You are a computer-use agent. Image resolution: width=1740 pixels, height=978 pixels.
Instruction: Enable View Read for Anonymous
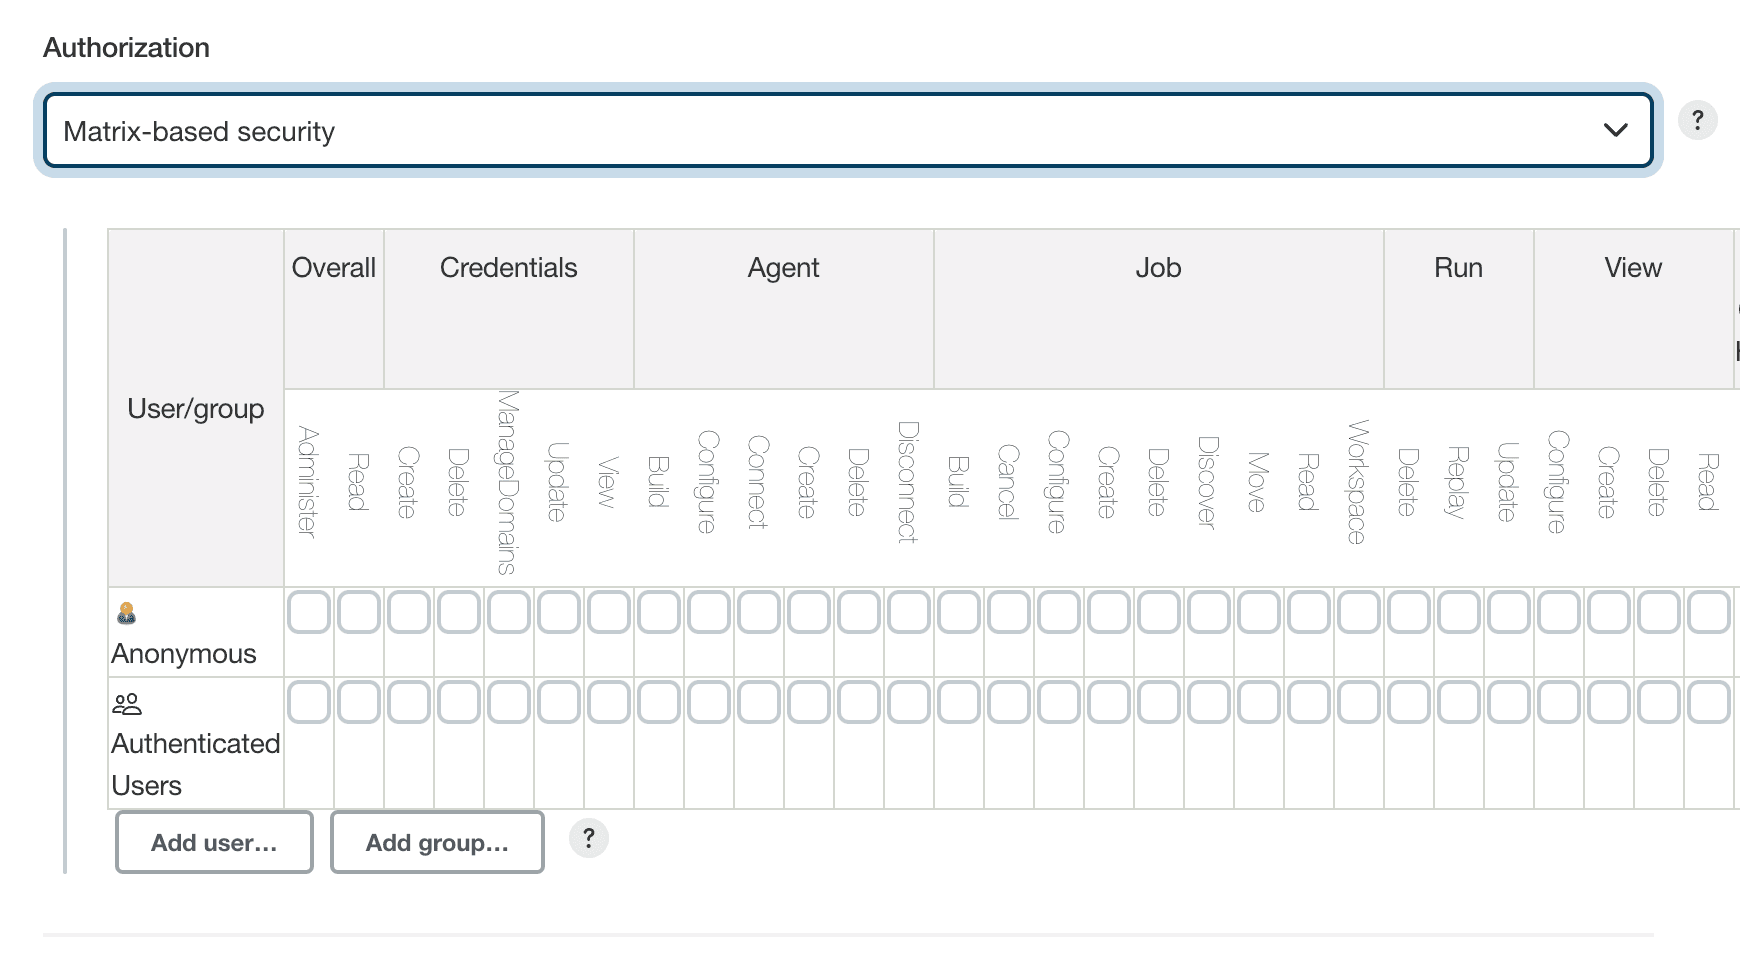click(1708, 612)
